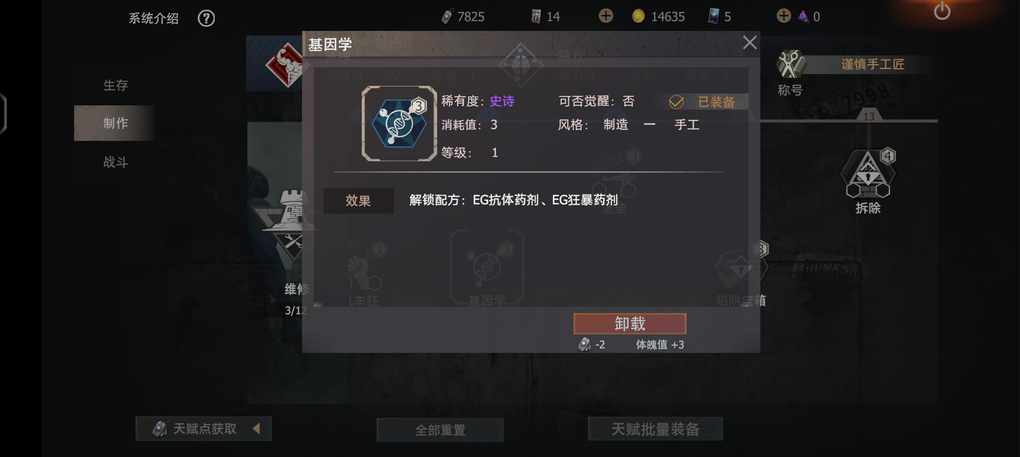Click the 全部重置 reset button
1020x457 pixels.
[440, 430]
